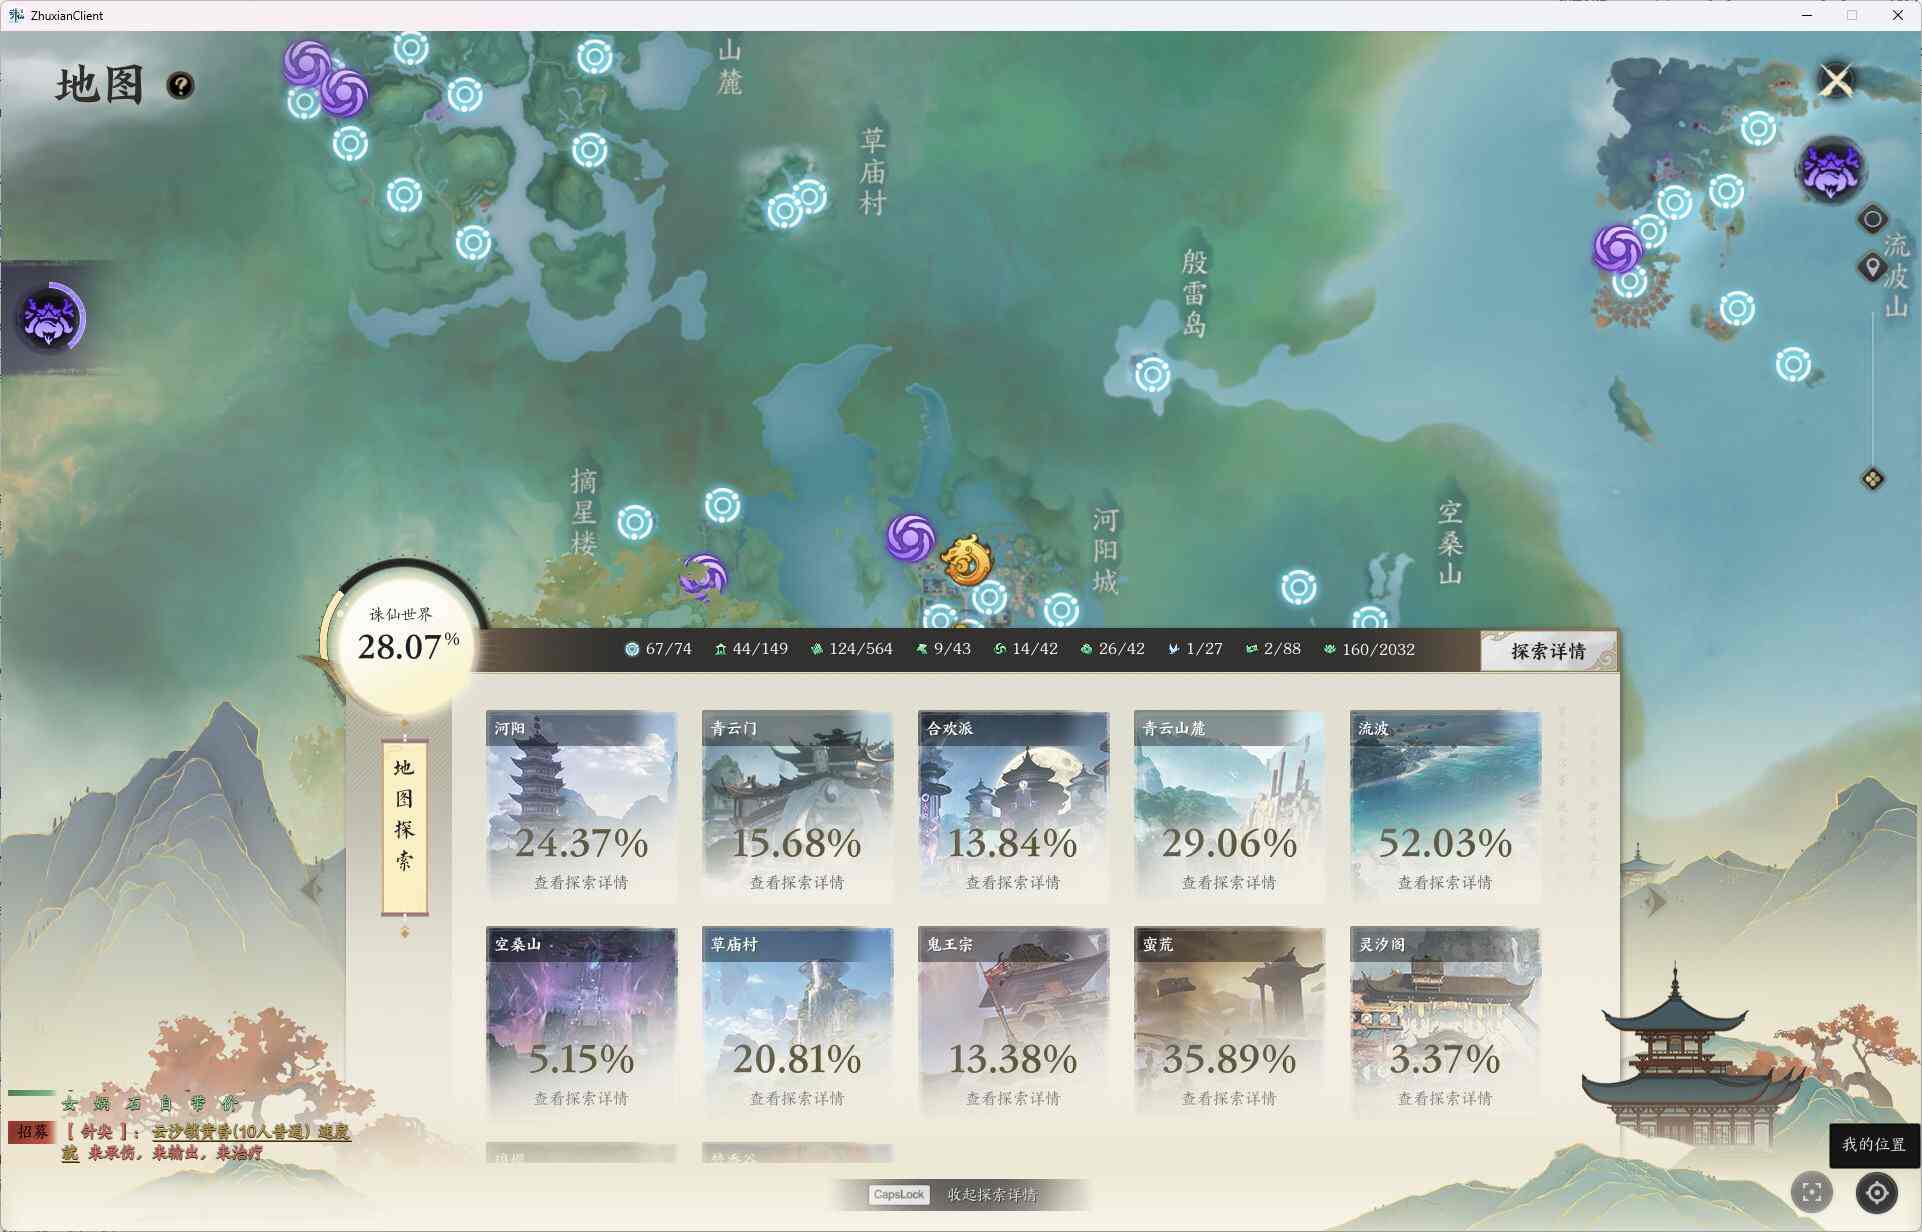
Task: Click the location pin icon beside 流波山
Action: 1872,267
